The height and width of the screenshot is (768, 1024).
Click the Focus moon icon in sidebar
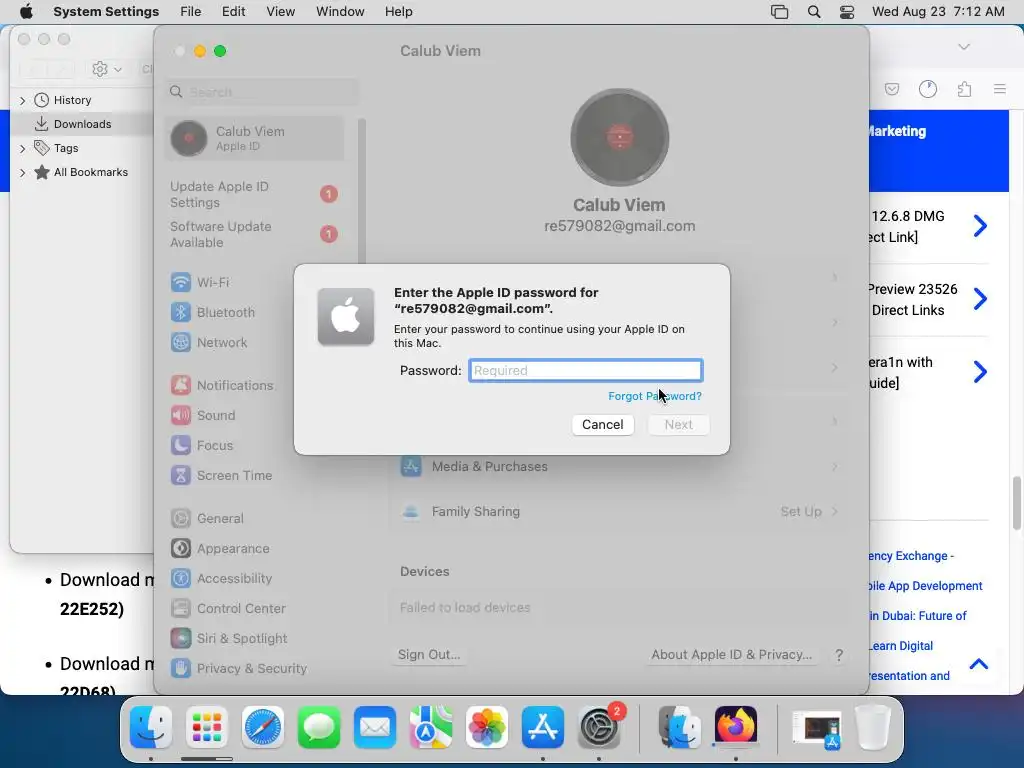pos(181,445)
